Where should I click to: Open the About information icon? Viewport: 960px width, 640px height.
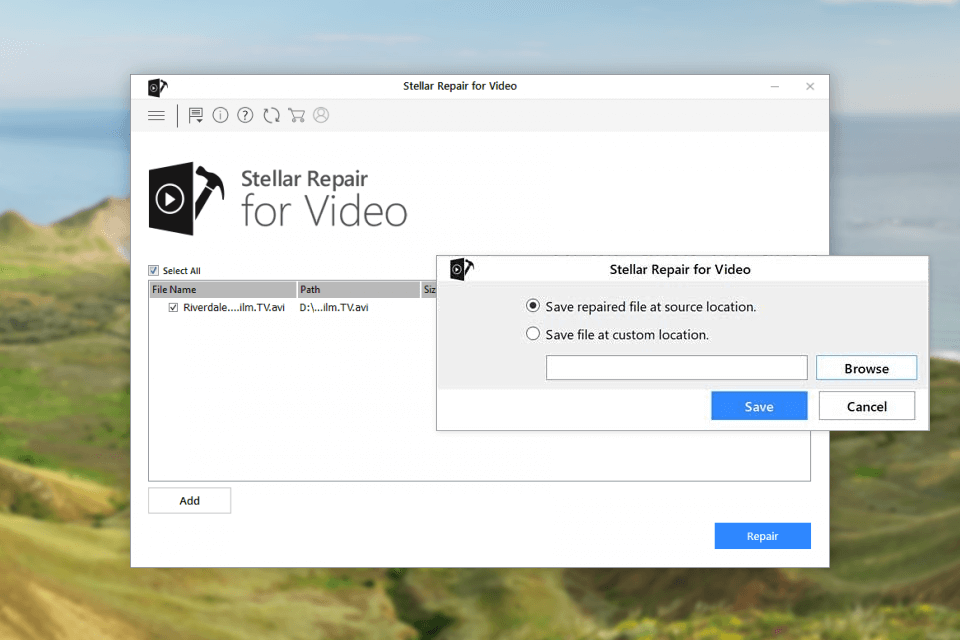pos(220,115)
